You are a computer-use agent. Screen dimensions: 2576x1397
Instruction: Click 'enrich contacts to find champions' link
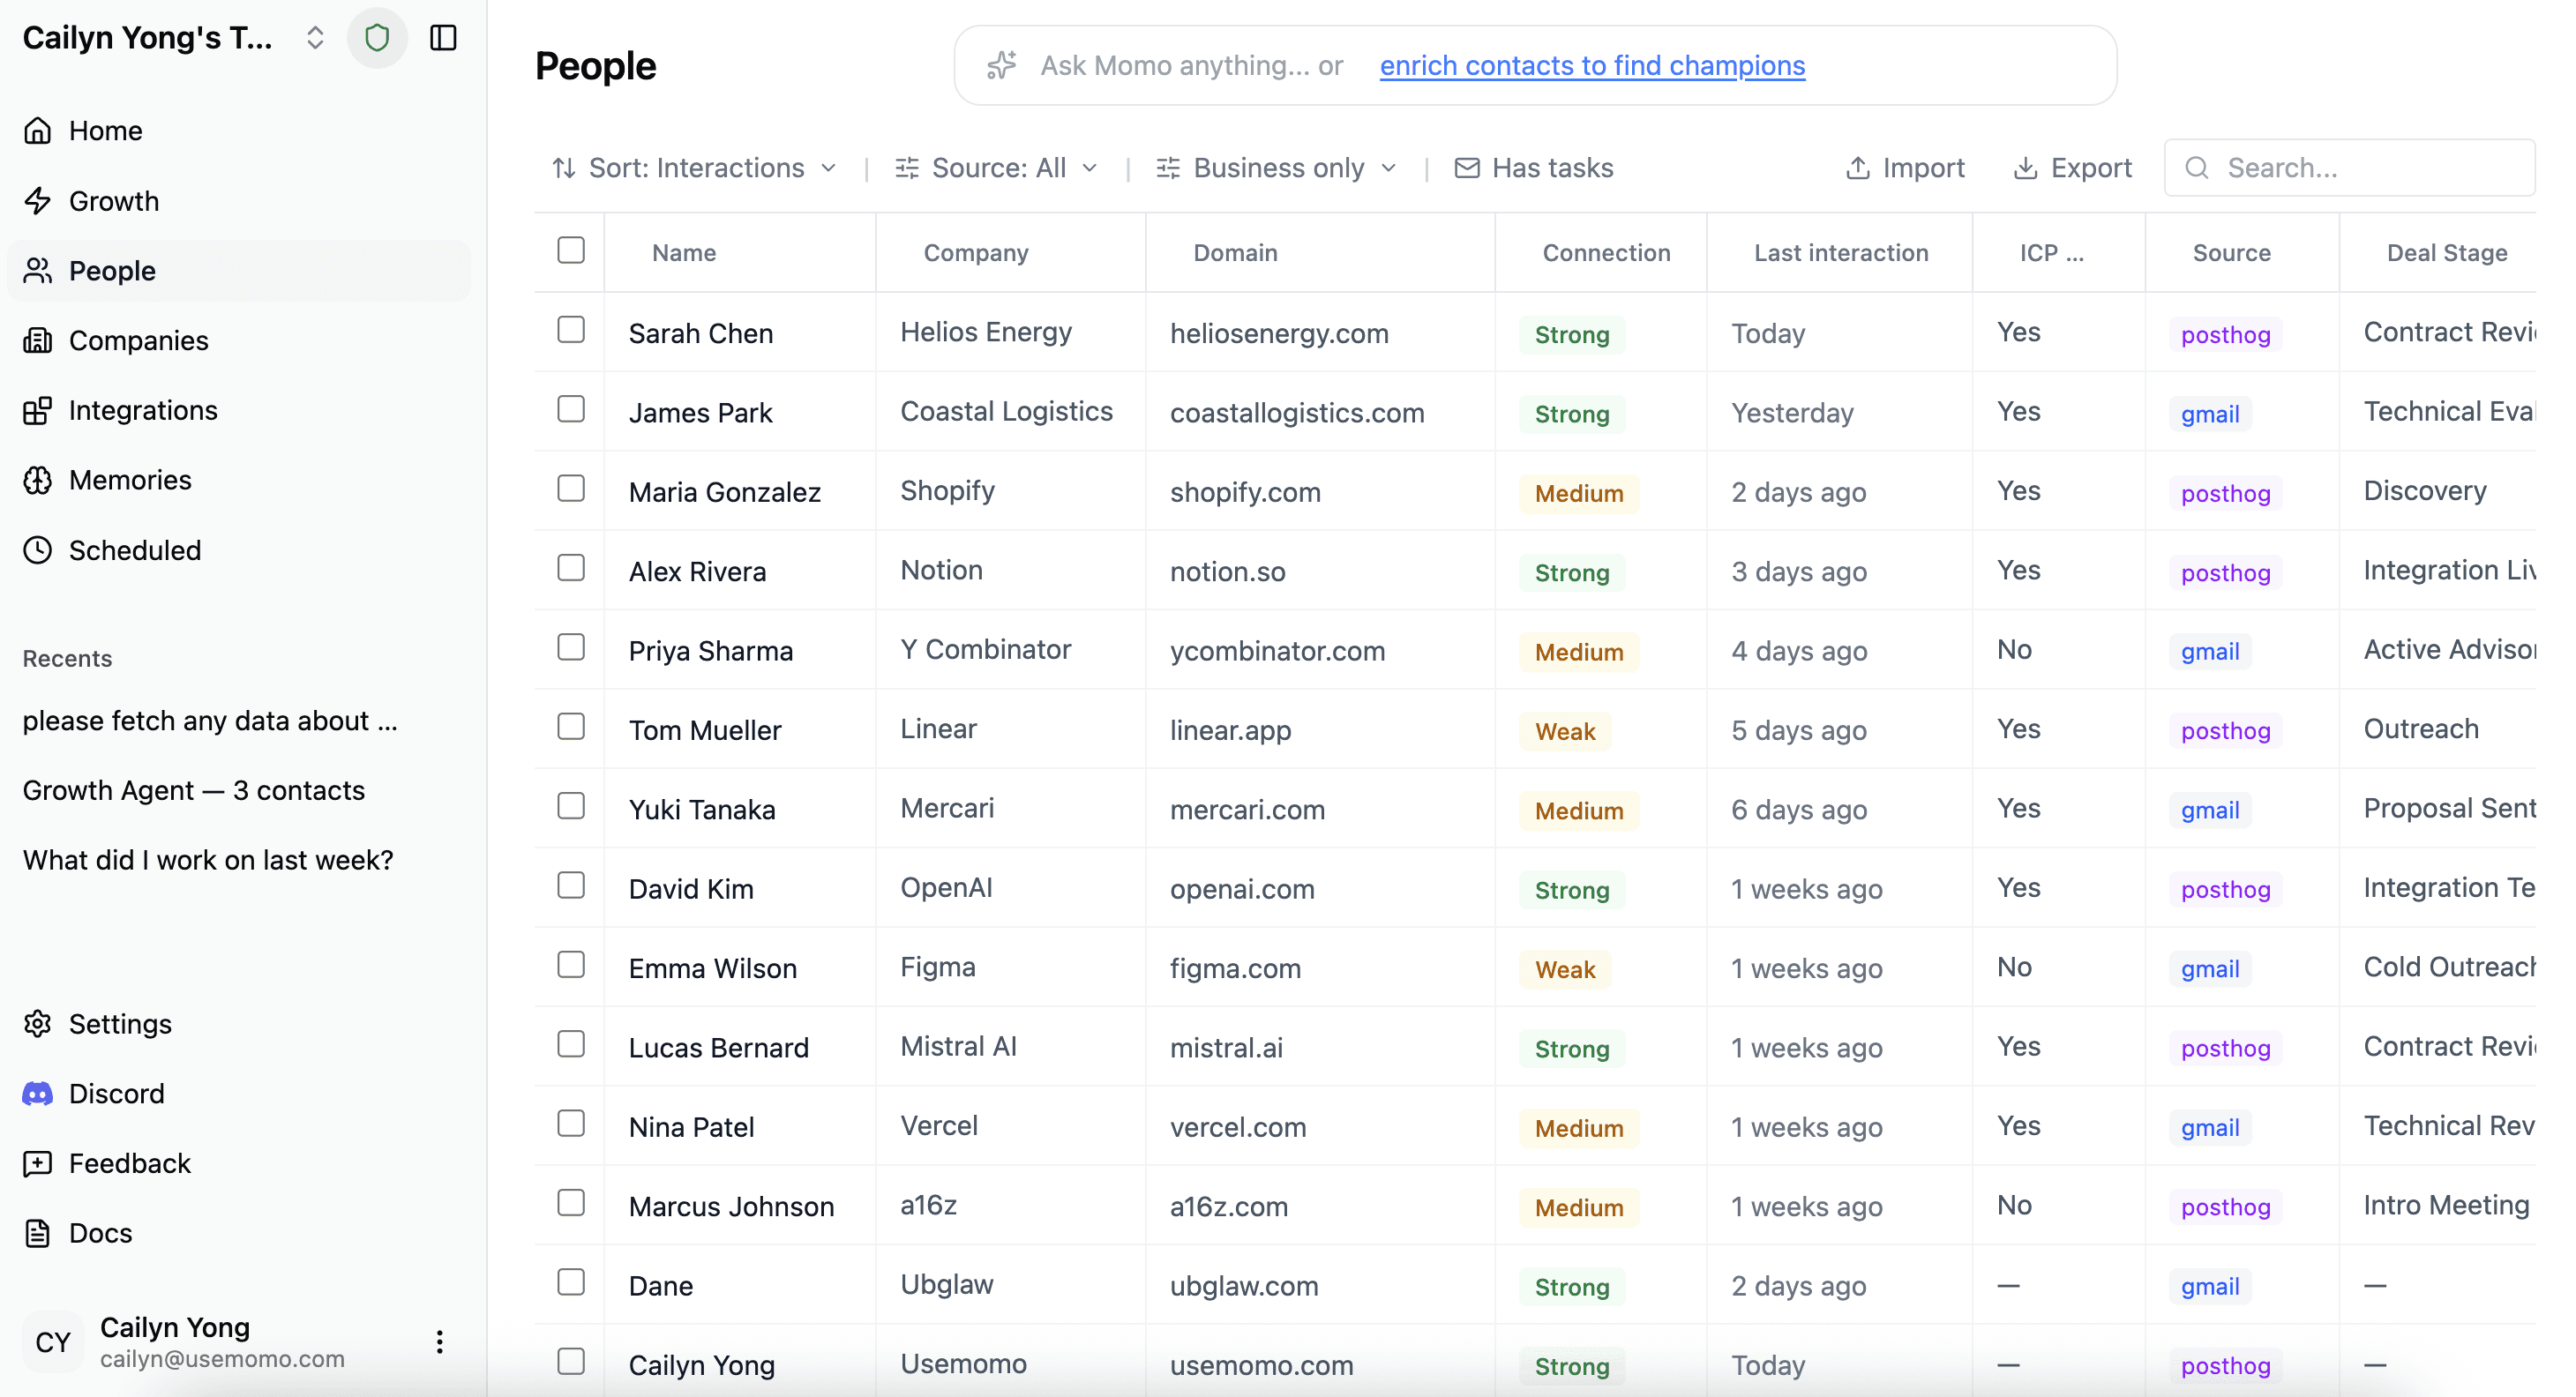pyautogui.click(x=1592, y=65)
